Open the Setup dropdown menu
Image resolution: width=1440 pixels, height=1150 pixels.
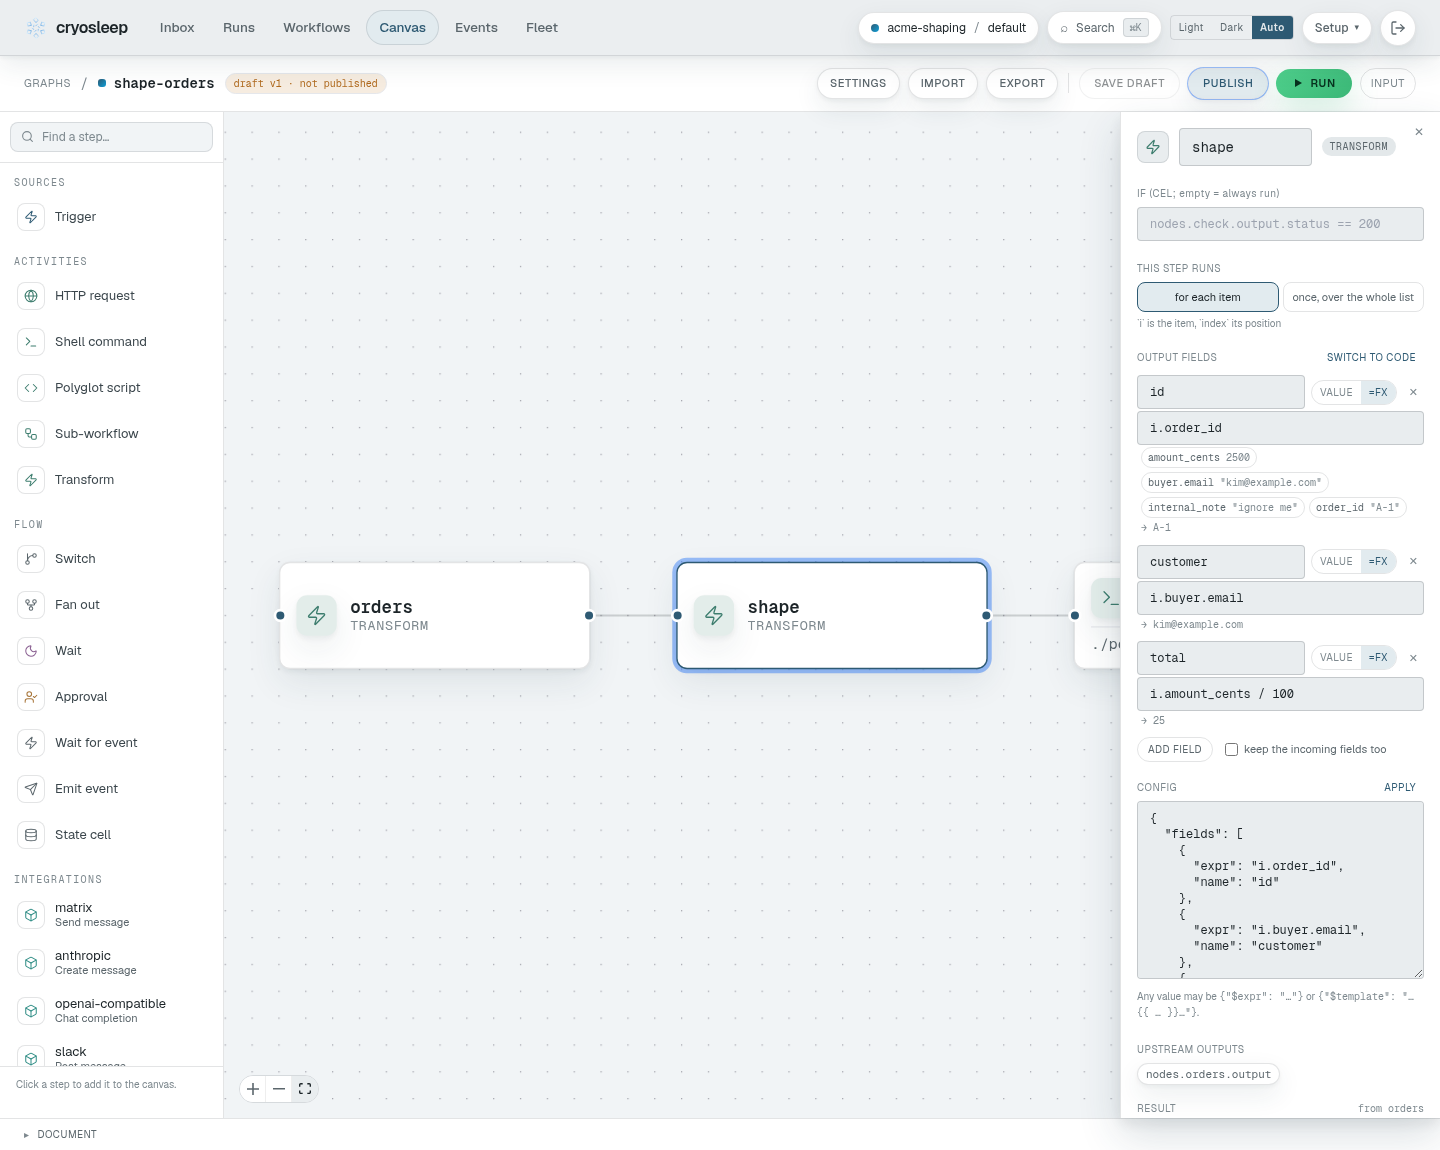(1337, 28)
